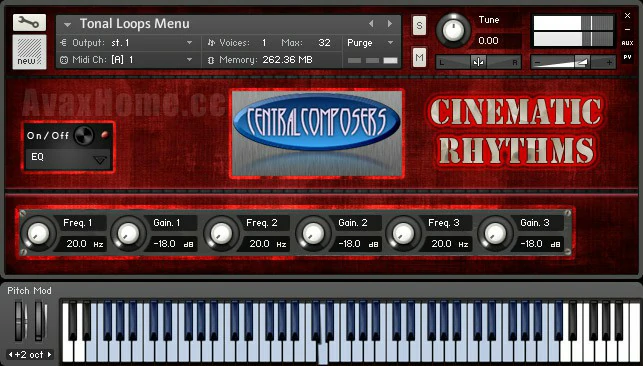Click Gain. 1 value -18.0 dB
The image size is (643, 366).
[172, 244]
